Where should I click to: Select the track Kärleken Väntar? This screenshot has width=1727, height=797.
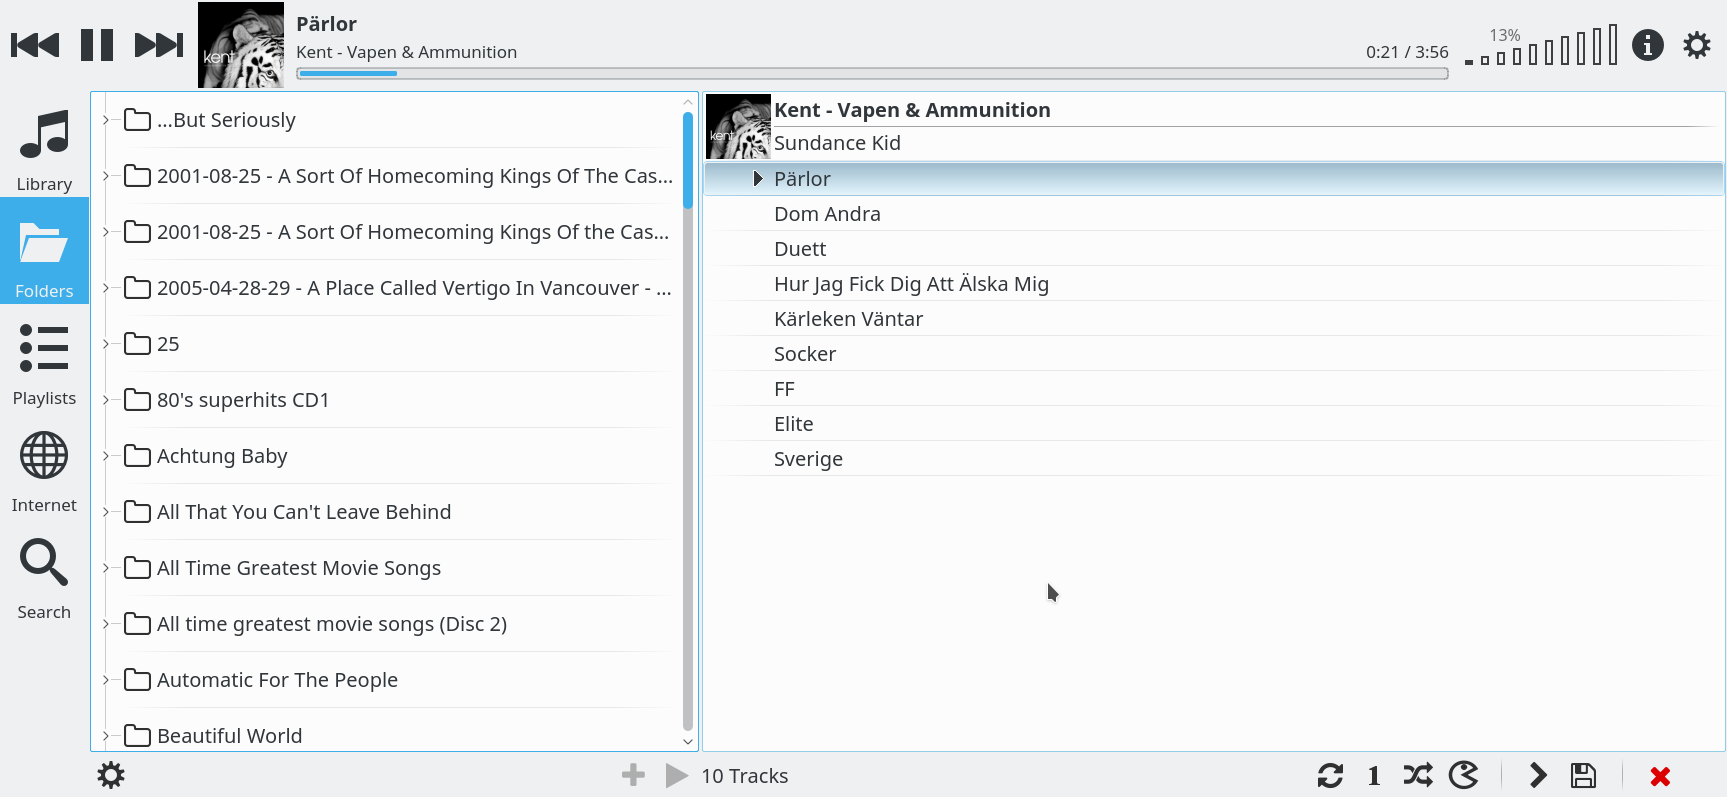1214,319
